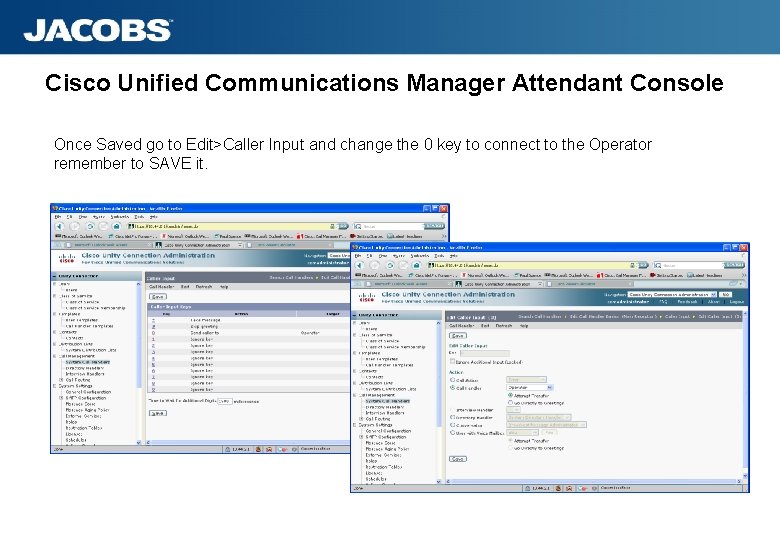Viewport: 780px width, 540px height.
Task: Open the Refresh page menu in right window
Action: coord(504,326)
